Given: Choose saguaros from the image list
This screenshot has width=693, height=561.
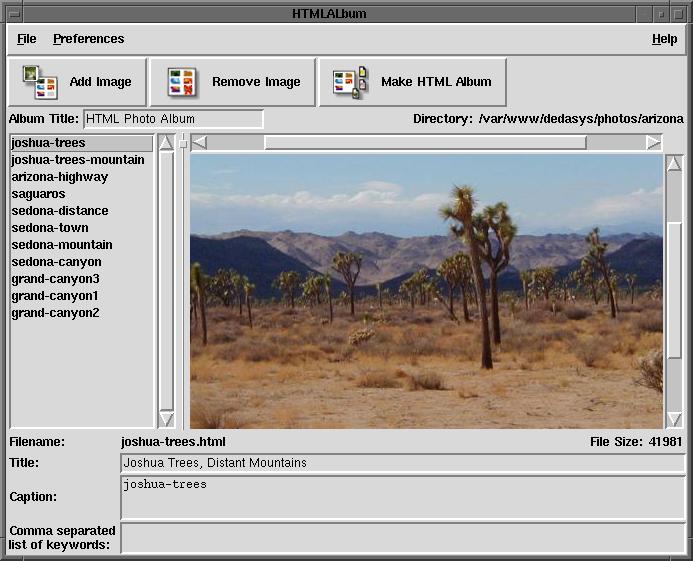Looking at the screenshot, I should pos(38,194).
